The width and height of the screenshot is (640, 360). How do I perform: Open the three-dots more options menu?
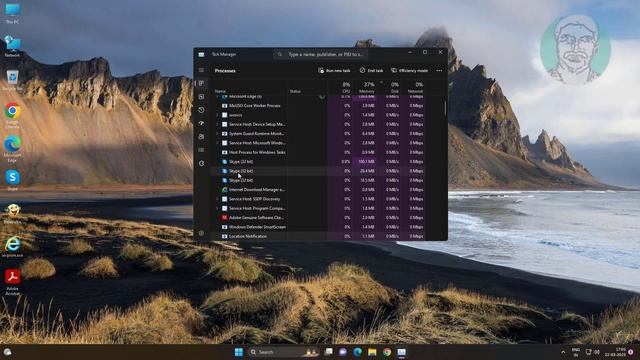click(x=439, y=71)
